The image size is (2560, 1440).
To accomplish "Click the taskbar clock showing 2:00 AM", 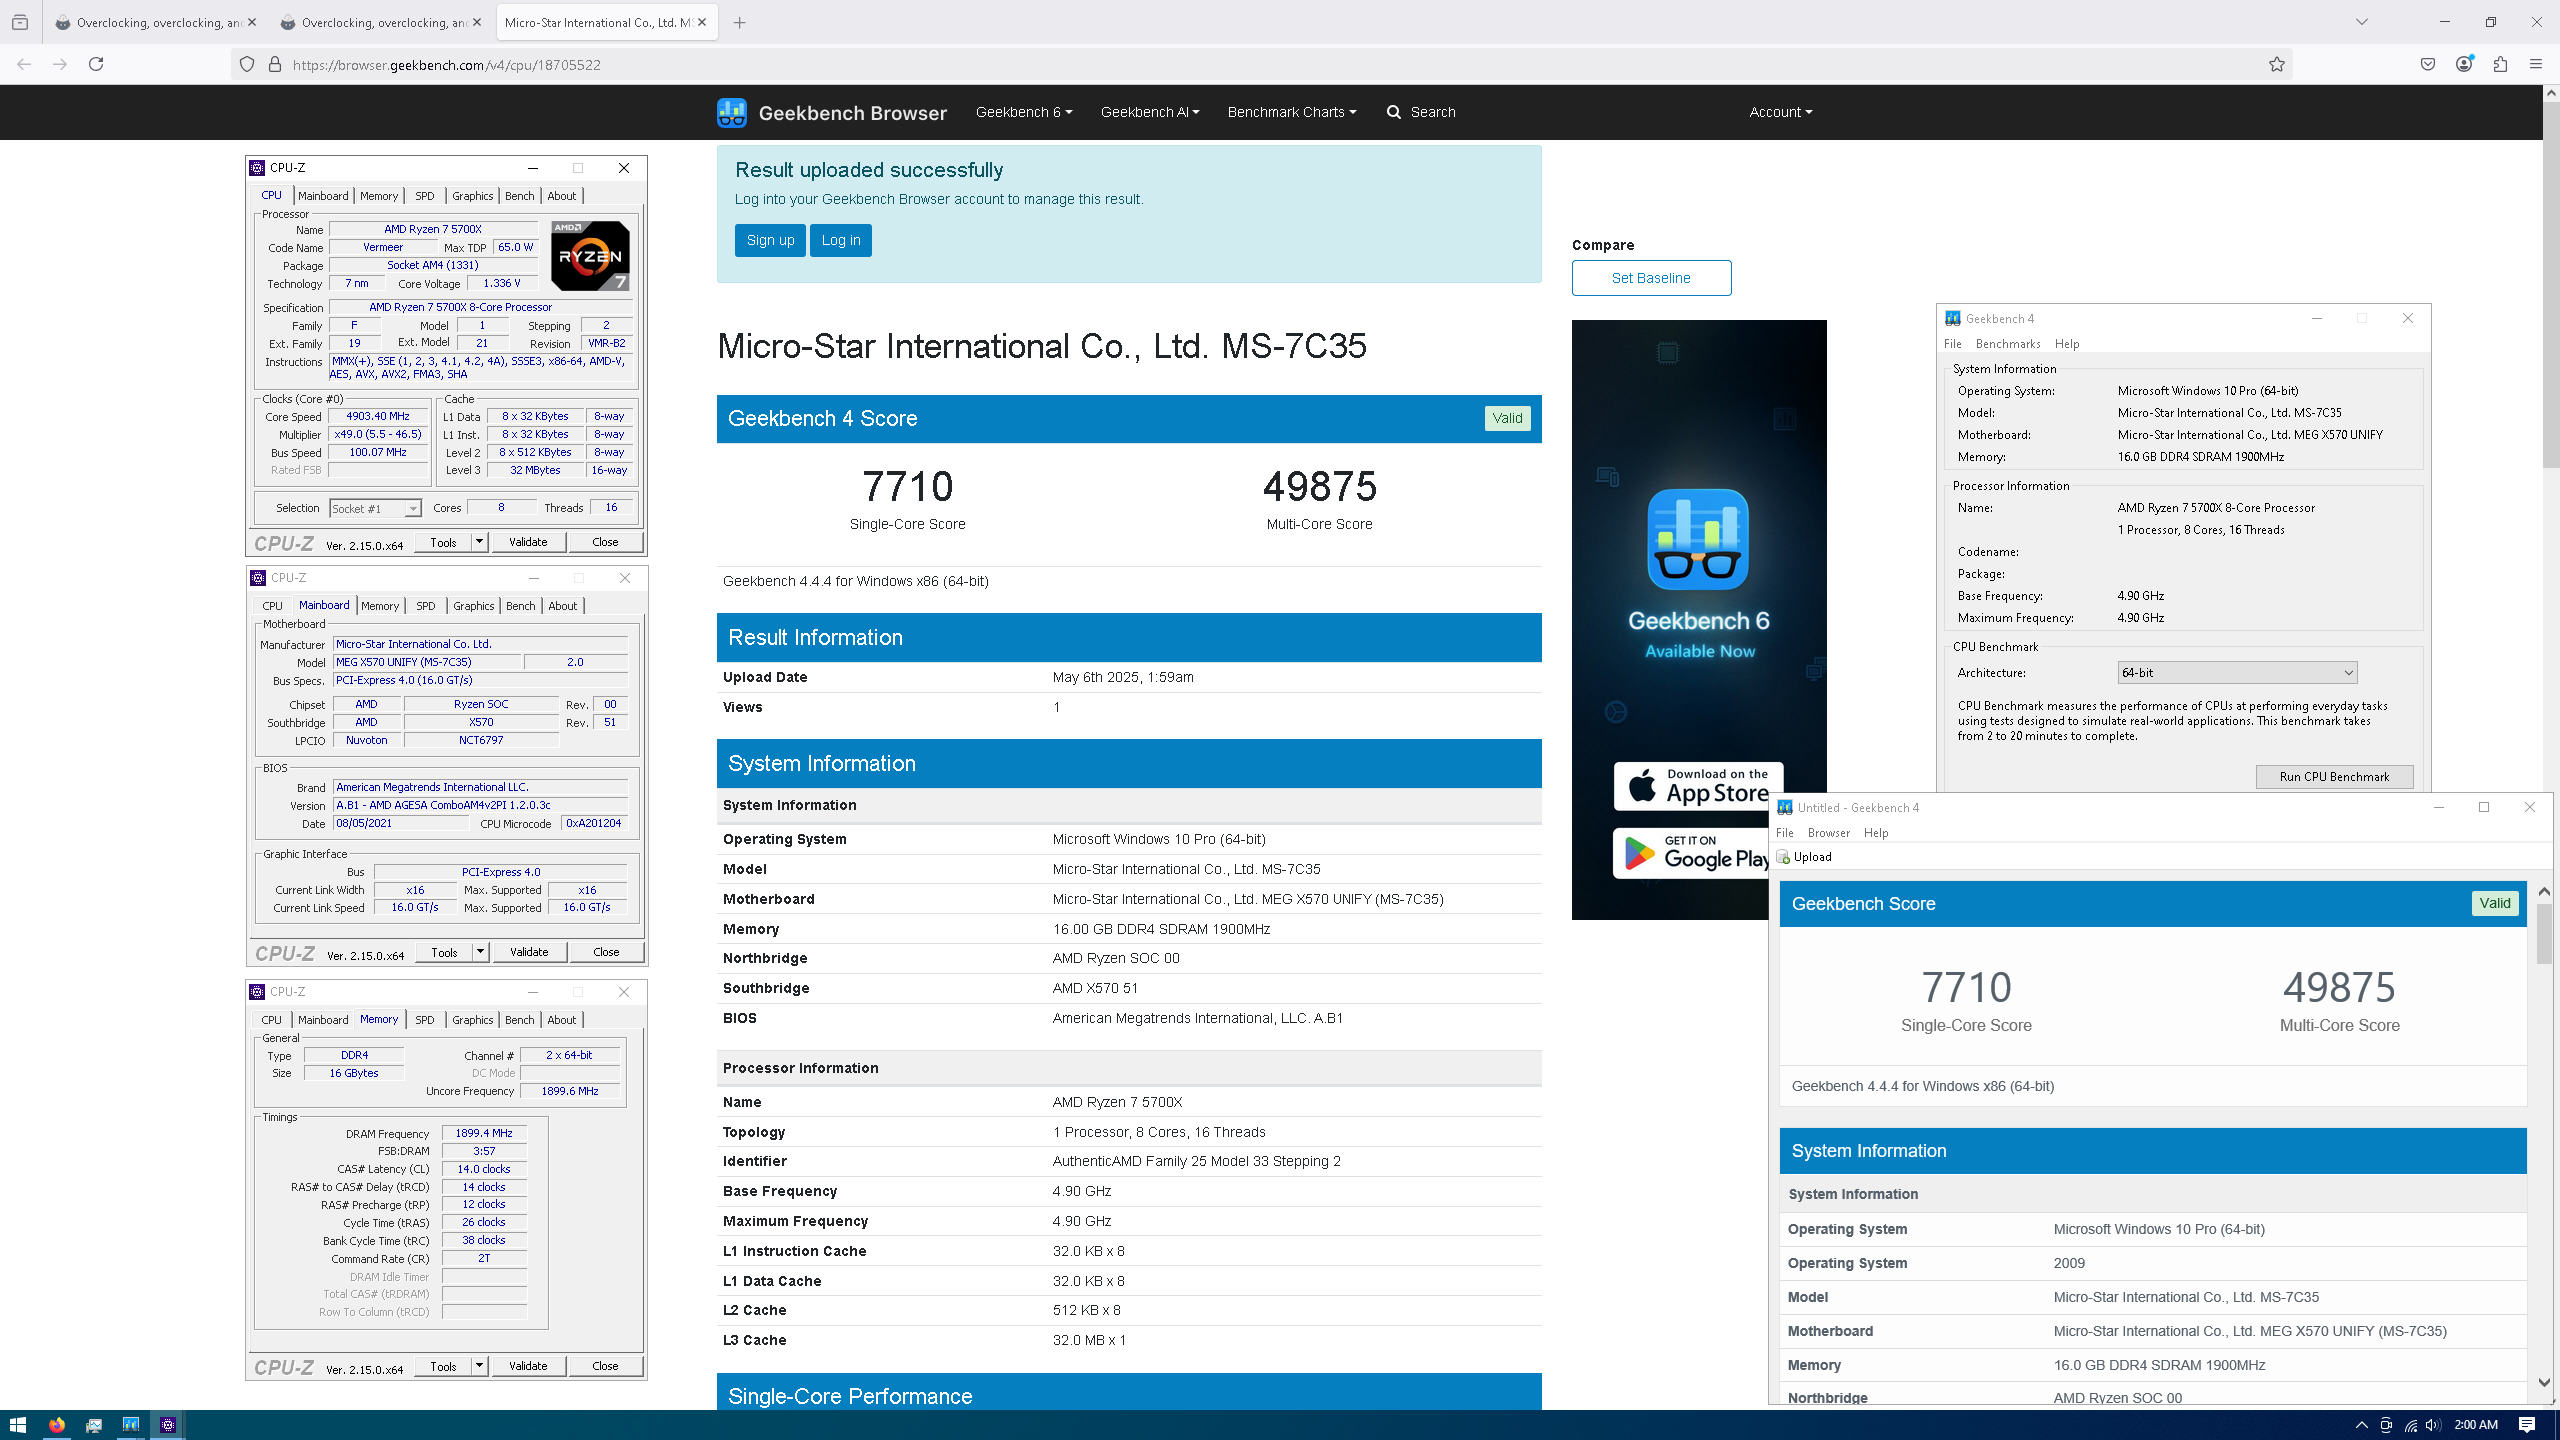I will pyautogui.click(x=2476, y=1425).
